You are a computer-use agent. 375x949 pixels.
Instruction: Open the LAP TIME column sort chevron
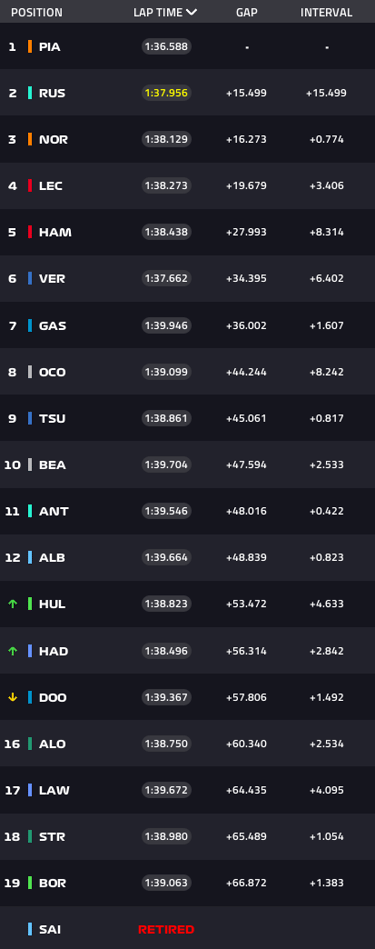[x=191, y=12]
